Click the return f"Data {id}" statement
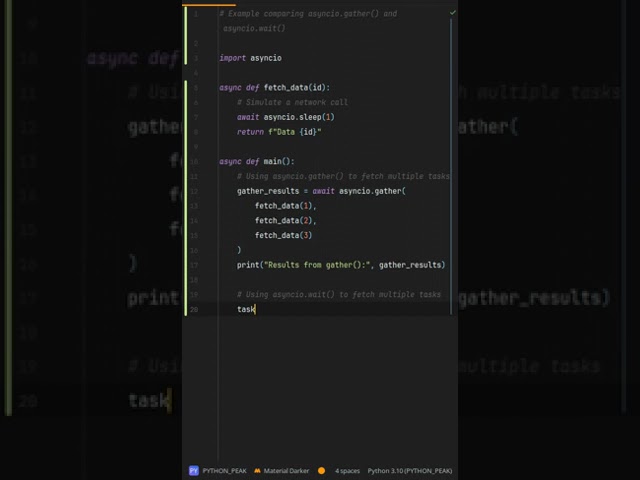Image resolution: width=640 pixels, height=480 pixels. click(278, 132)
